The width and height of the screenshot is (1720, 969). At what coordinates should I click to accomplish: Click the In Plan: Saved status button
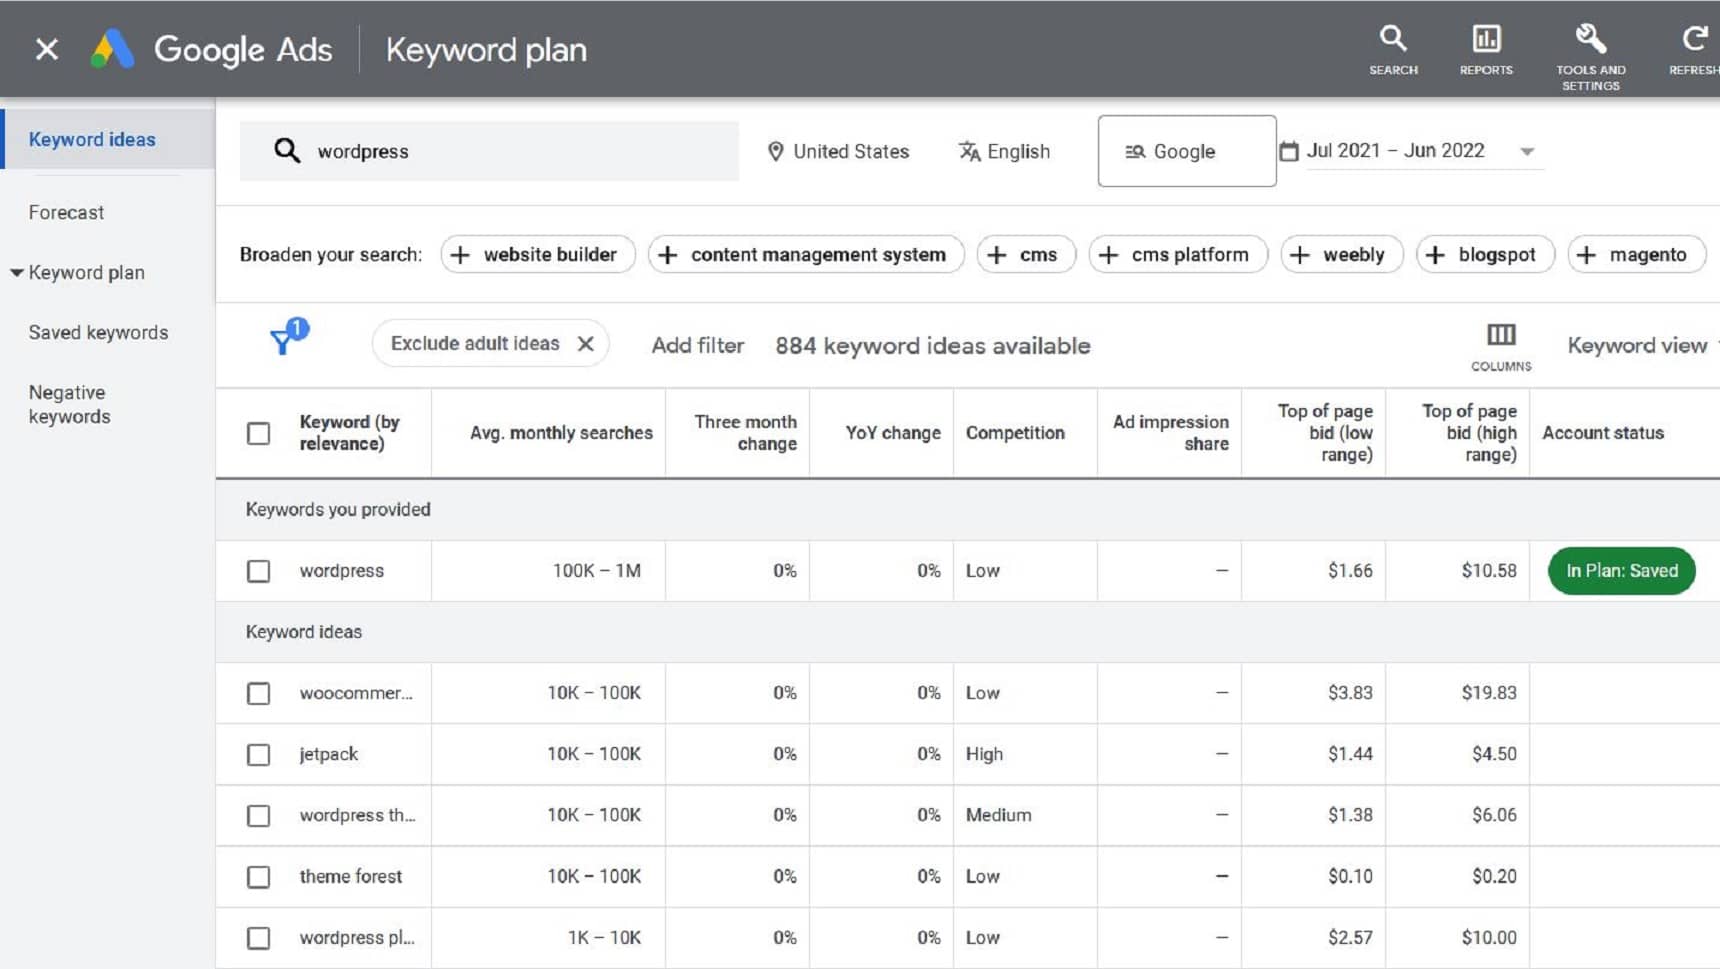pyautogui.click(x=1621, y=571)
